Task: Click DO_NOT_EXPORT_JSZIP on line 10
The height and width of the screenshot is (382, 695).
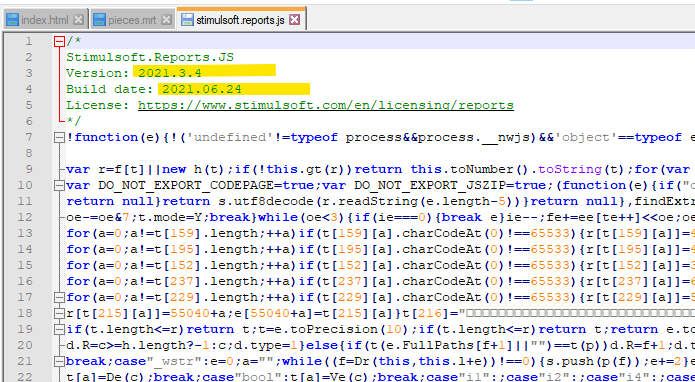Action: coord(430,185)
